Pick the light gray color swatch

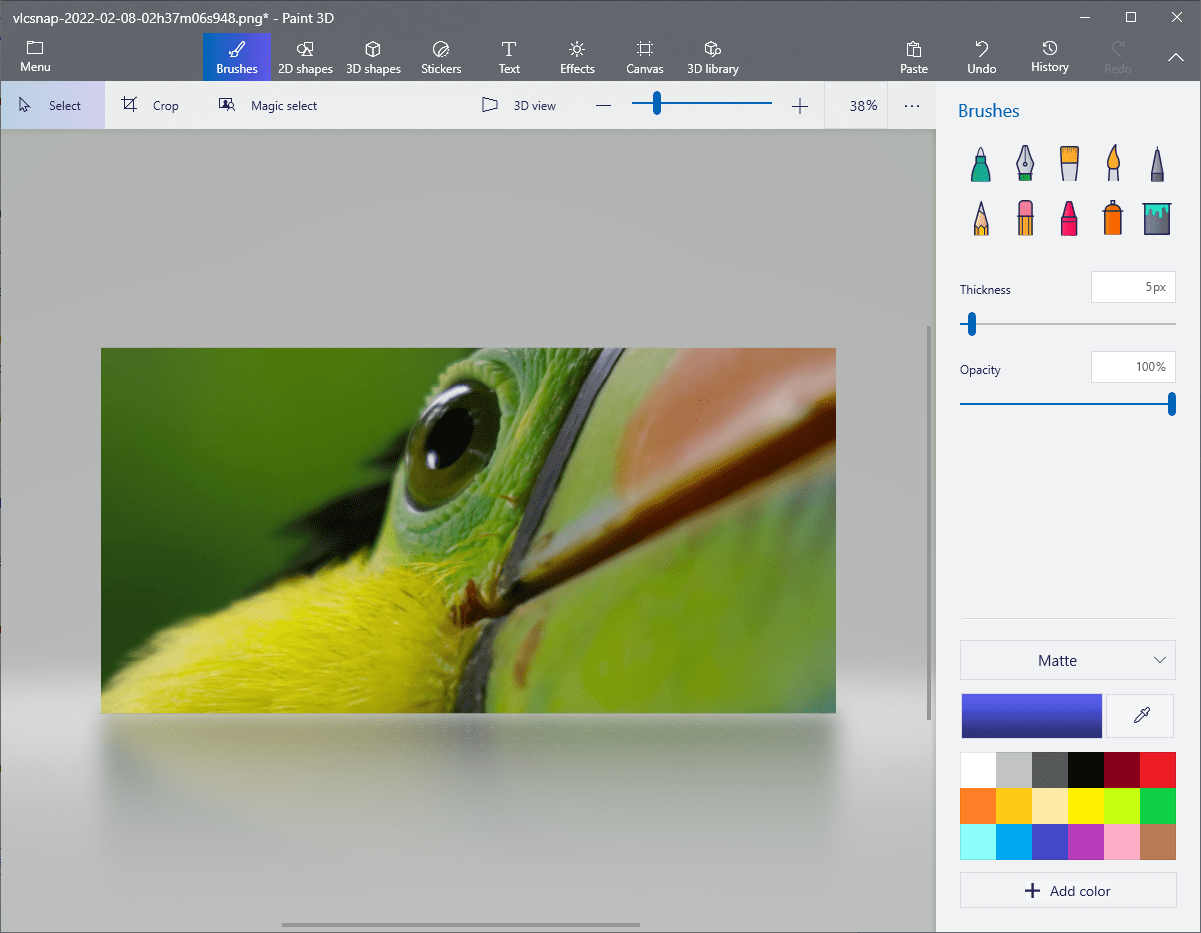[x=1014, y=770]
